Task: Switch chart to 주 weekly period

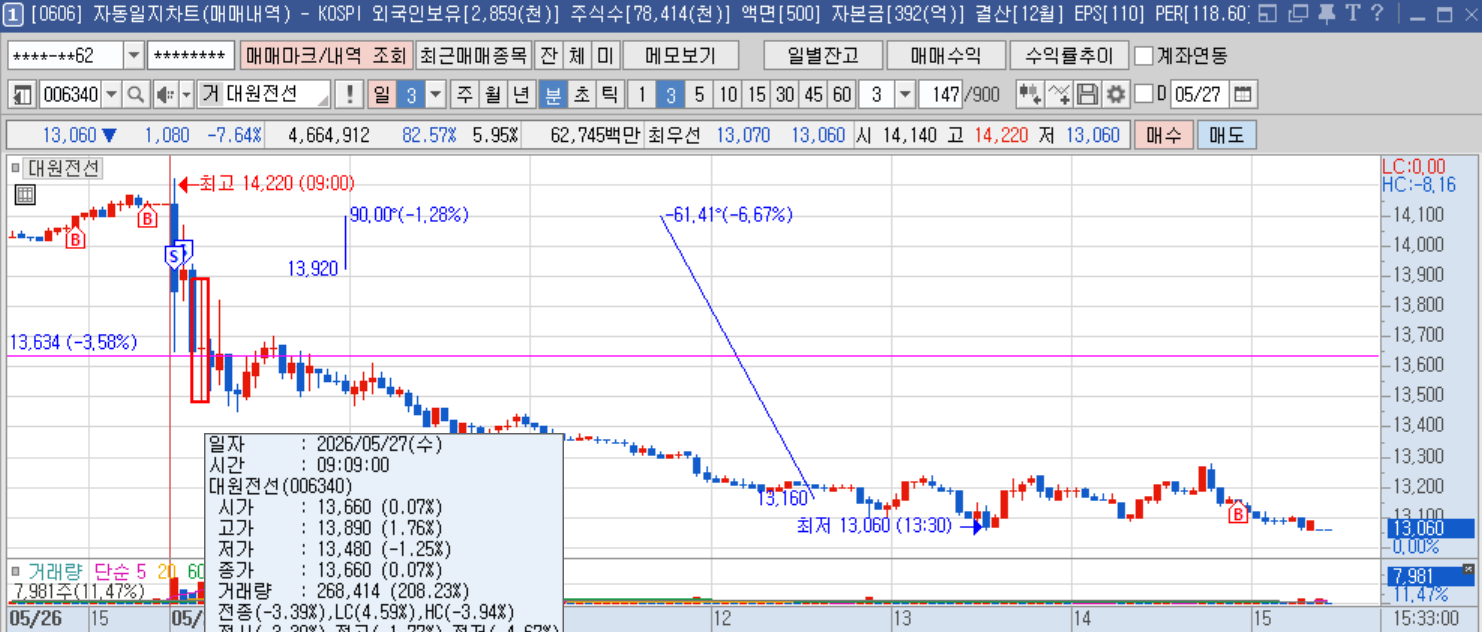Action: click(x=465, y=95)
